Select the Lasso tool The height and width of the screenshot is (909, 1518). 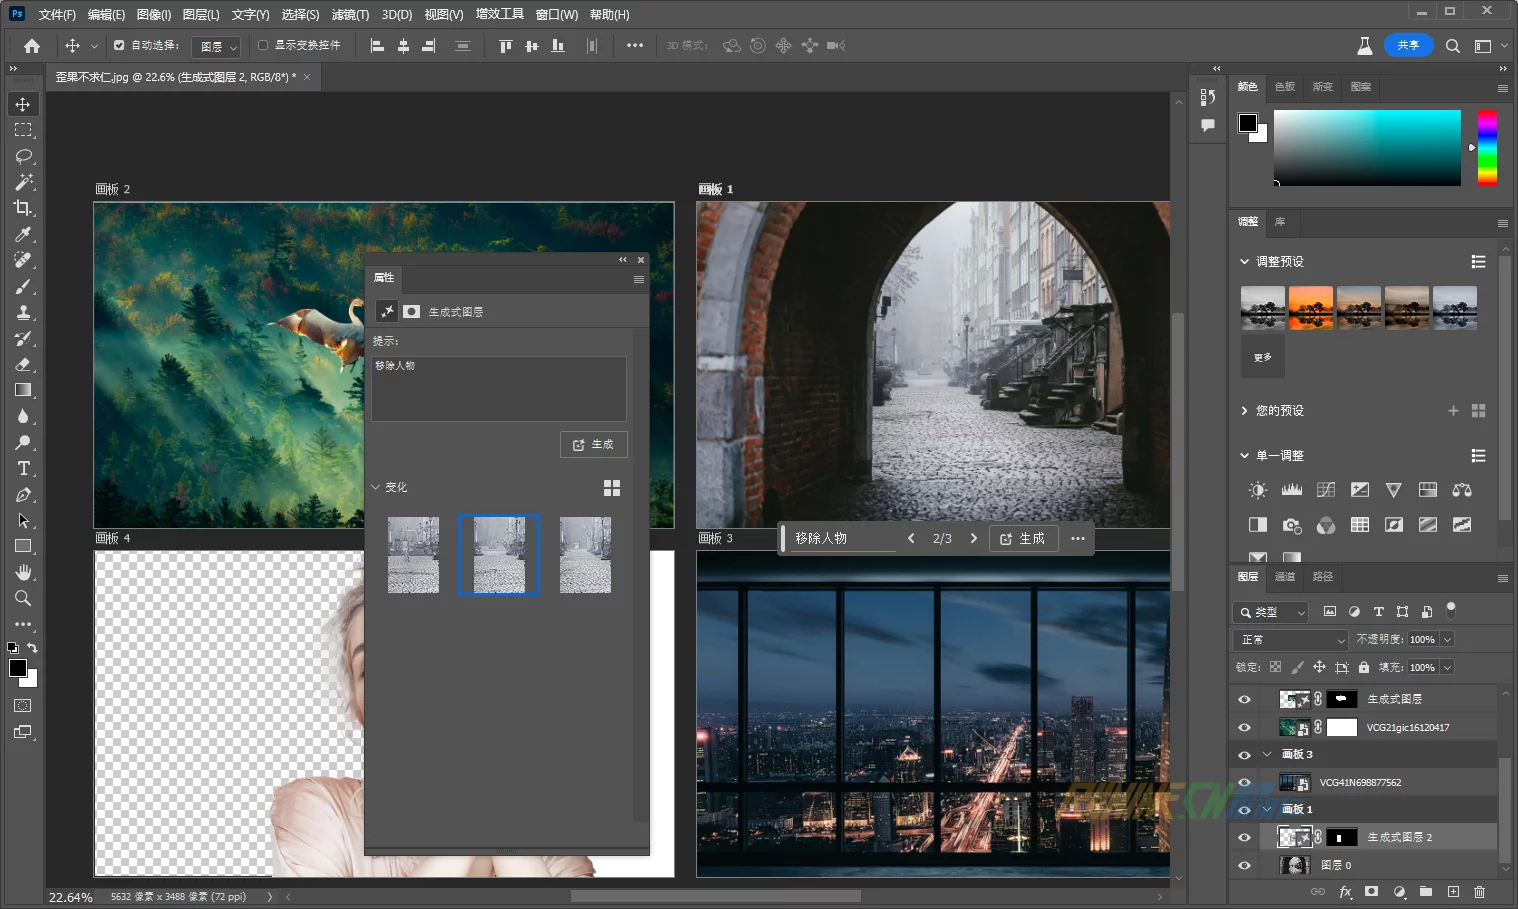coord(23,156)
